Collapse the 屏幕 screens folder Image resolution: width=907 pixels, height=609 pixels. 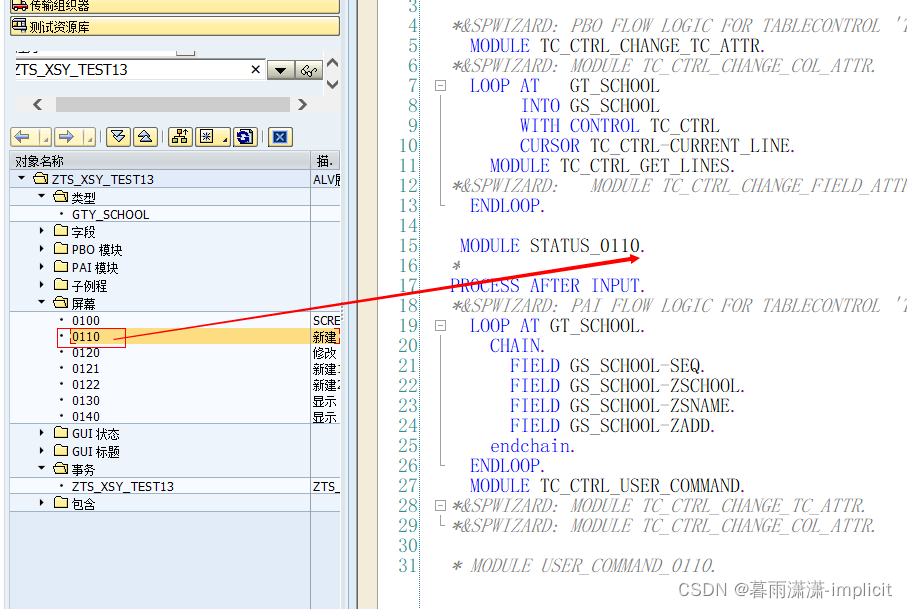(41, 302)
